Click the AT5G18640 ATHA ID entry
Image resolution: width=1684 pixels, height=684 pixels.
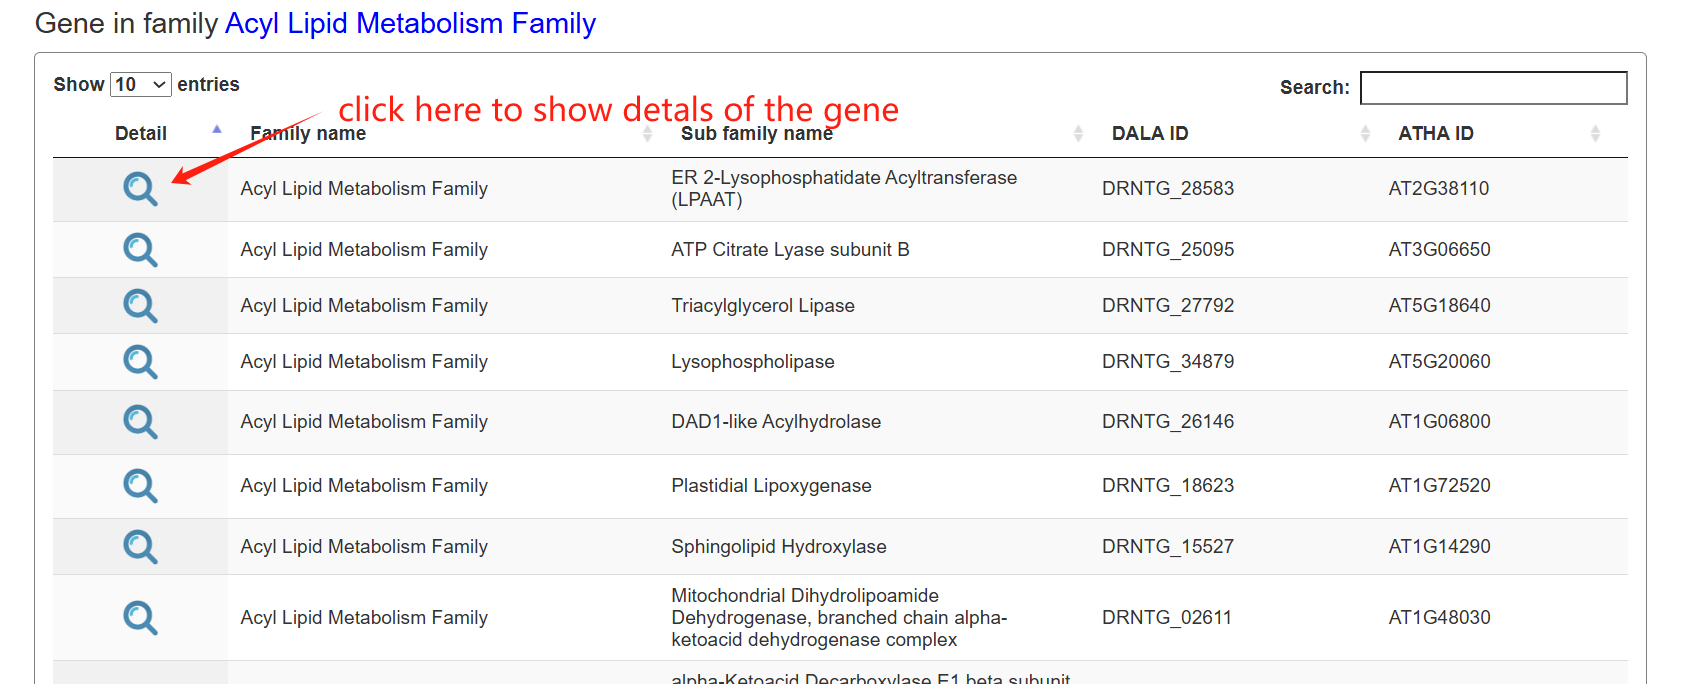(1439, 305)
